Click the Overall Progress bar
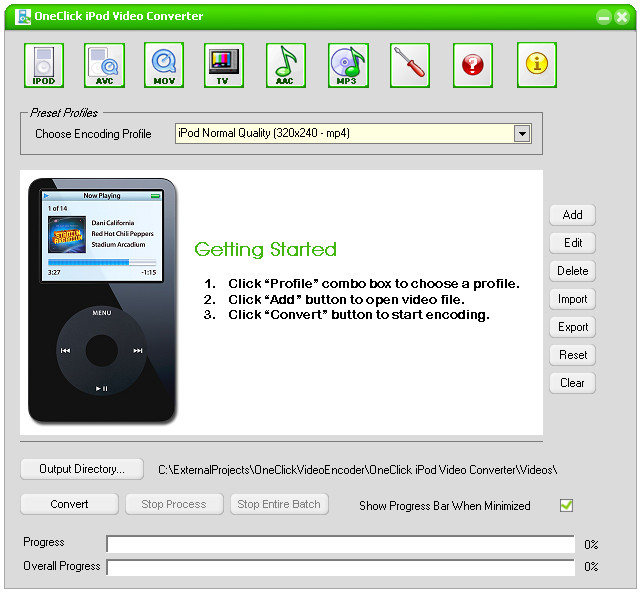The height and width of the screenshot is (592, 641). (341, 567)
